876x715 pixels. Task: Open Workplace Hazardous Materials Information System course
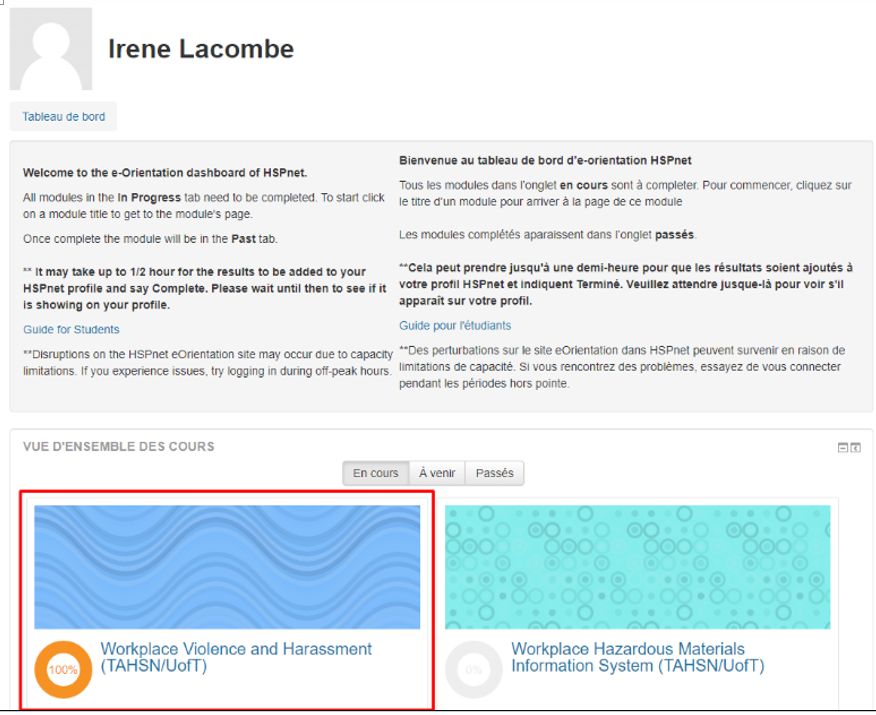point(637,657)
